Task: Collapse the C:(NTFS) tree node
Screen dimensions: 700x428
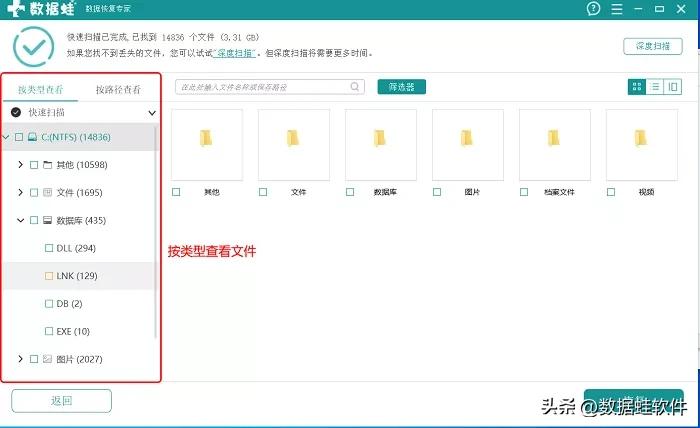Action: pyautogui.click(x=6, y=137)
